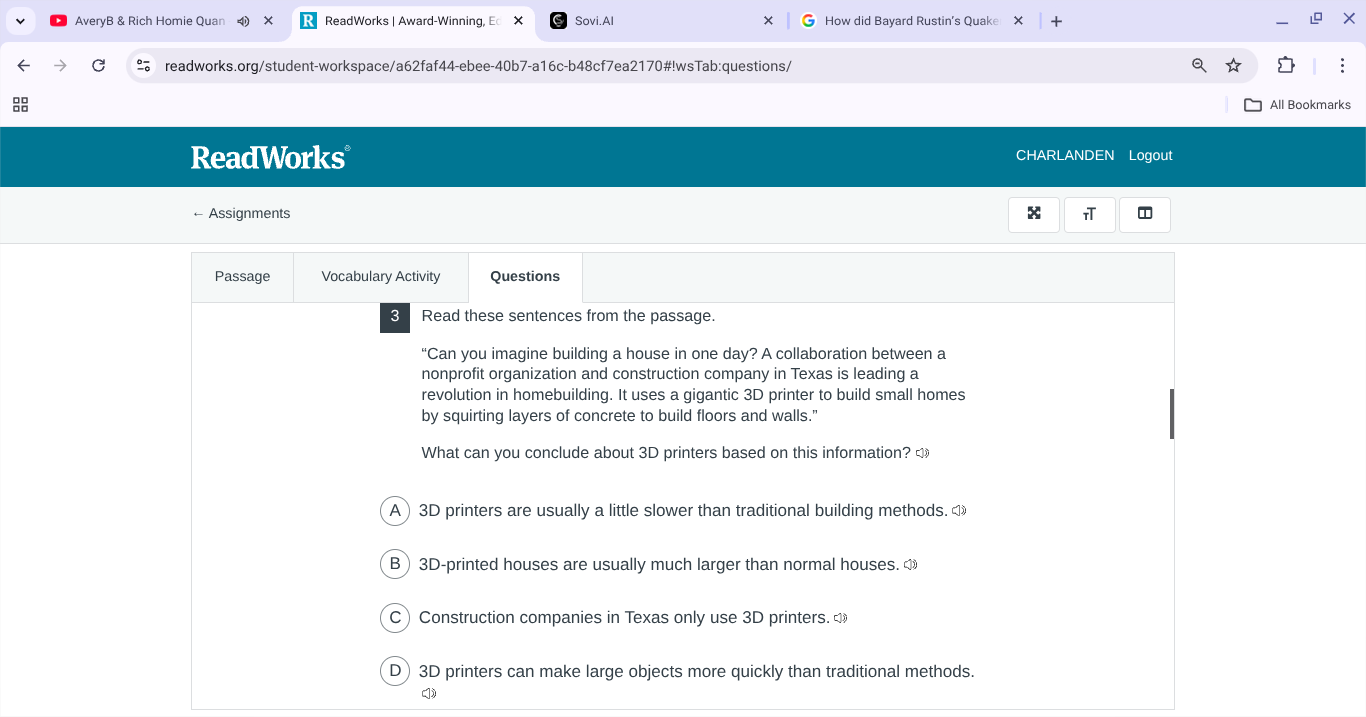Open the All Bookmarks folder

[x=1297, y=105]
